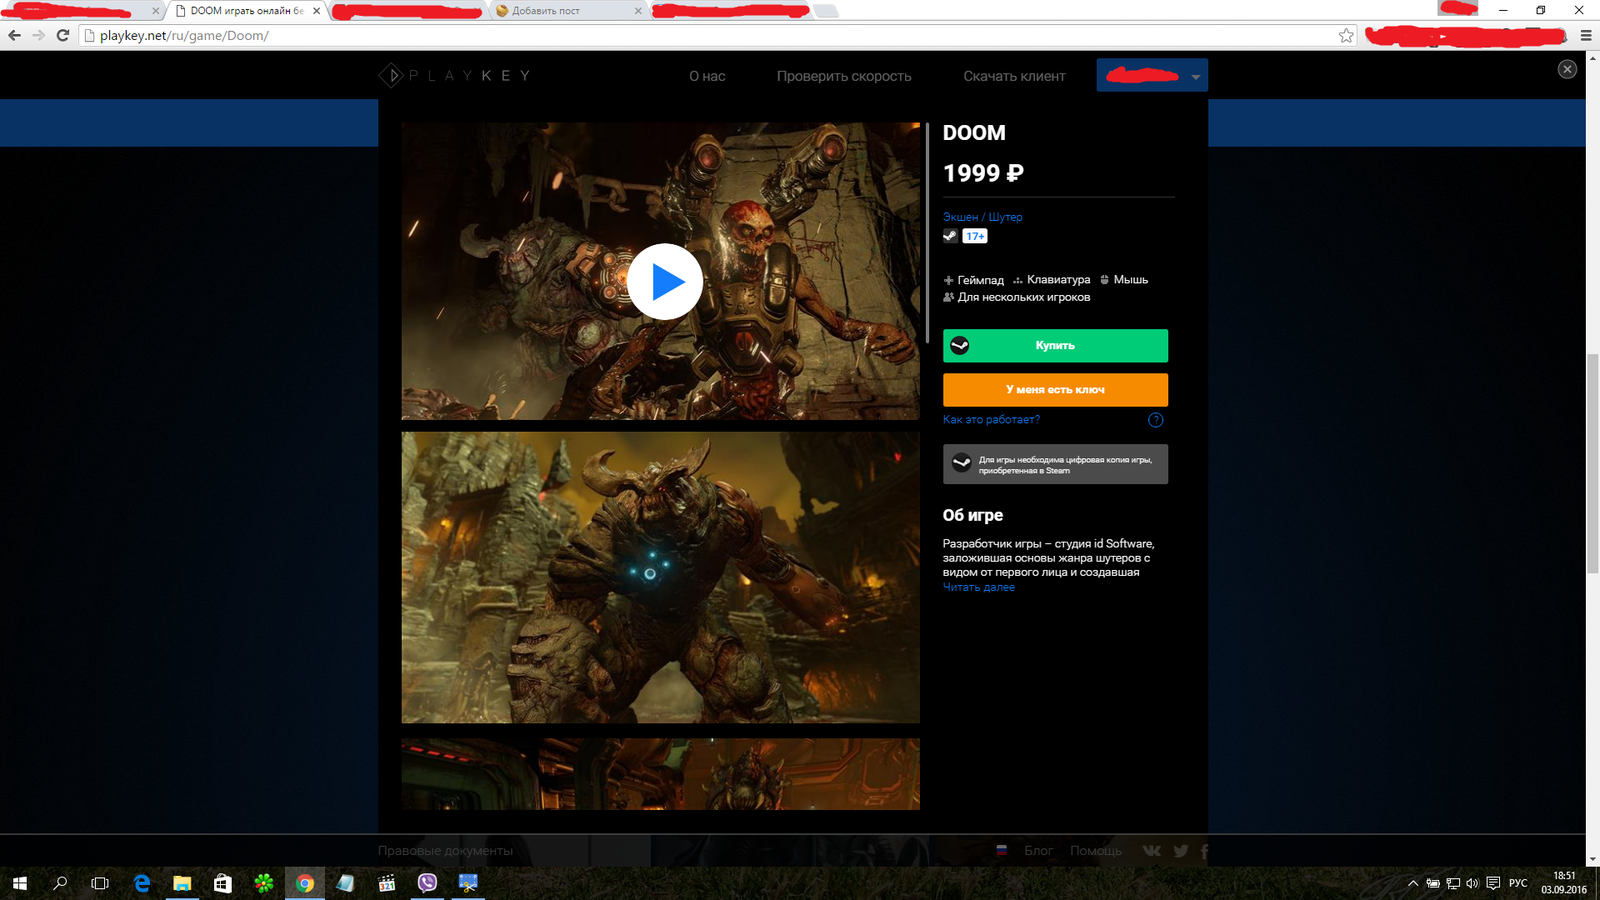Play the DOOM trailer video
The image size is (1600, 900).
pos(665,282)
